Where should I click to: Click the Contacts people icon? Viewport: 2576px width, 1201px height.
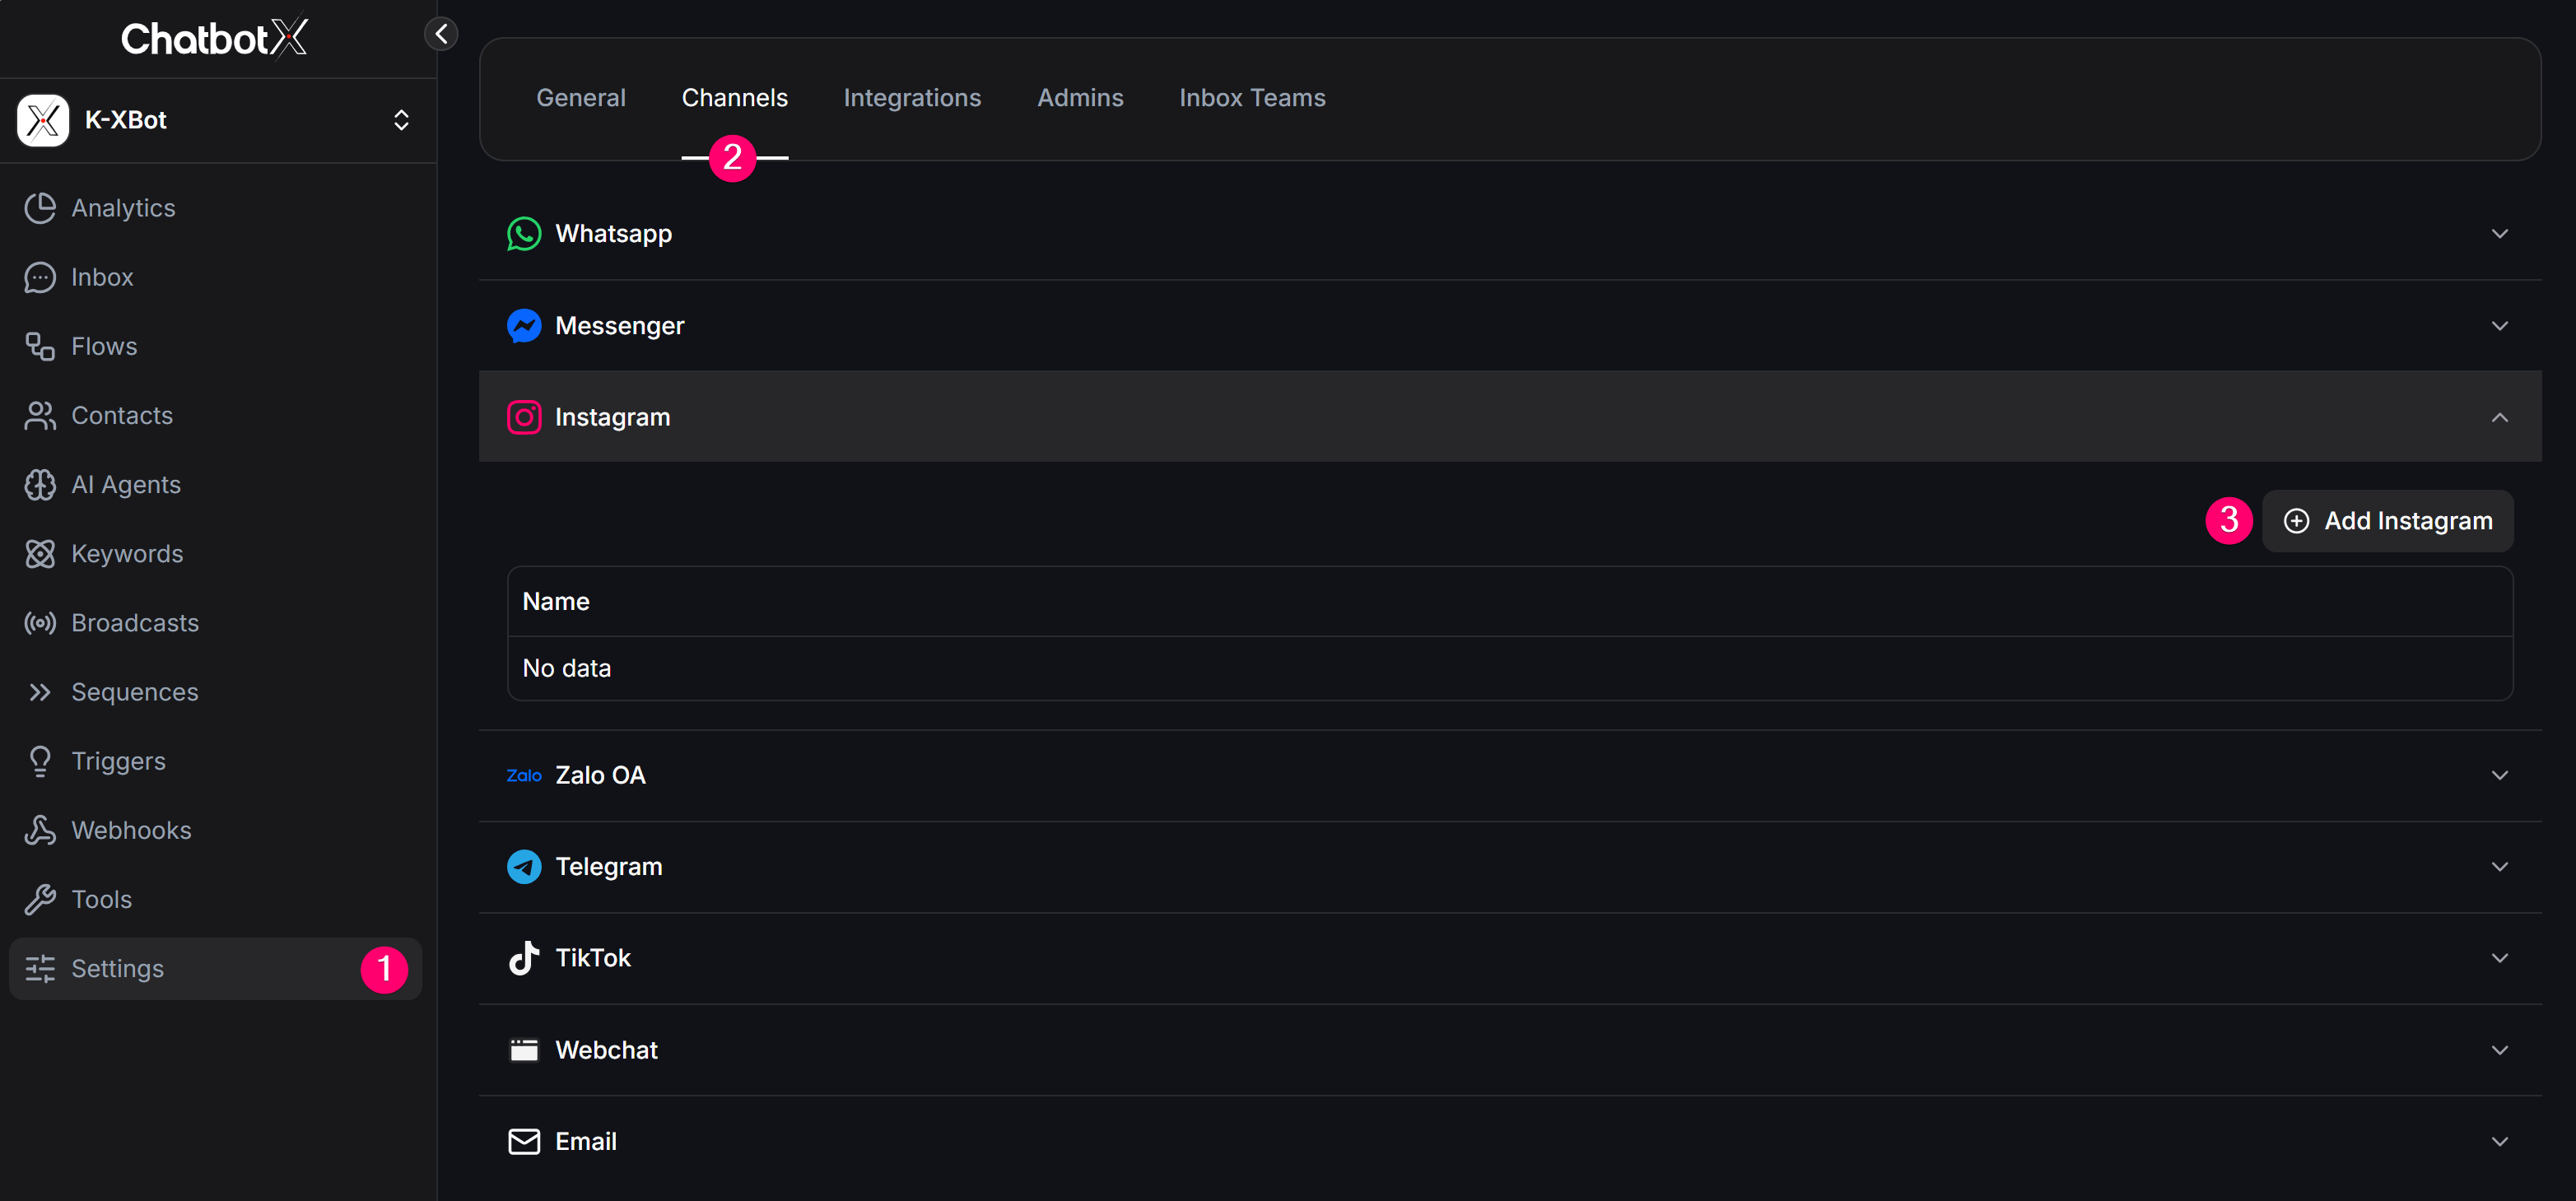[40, 415]
